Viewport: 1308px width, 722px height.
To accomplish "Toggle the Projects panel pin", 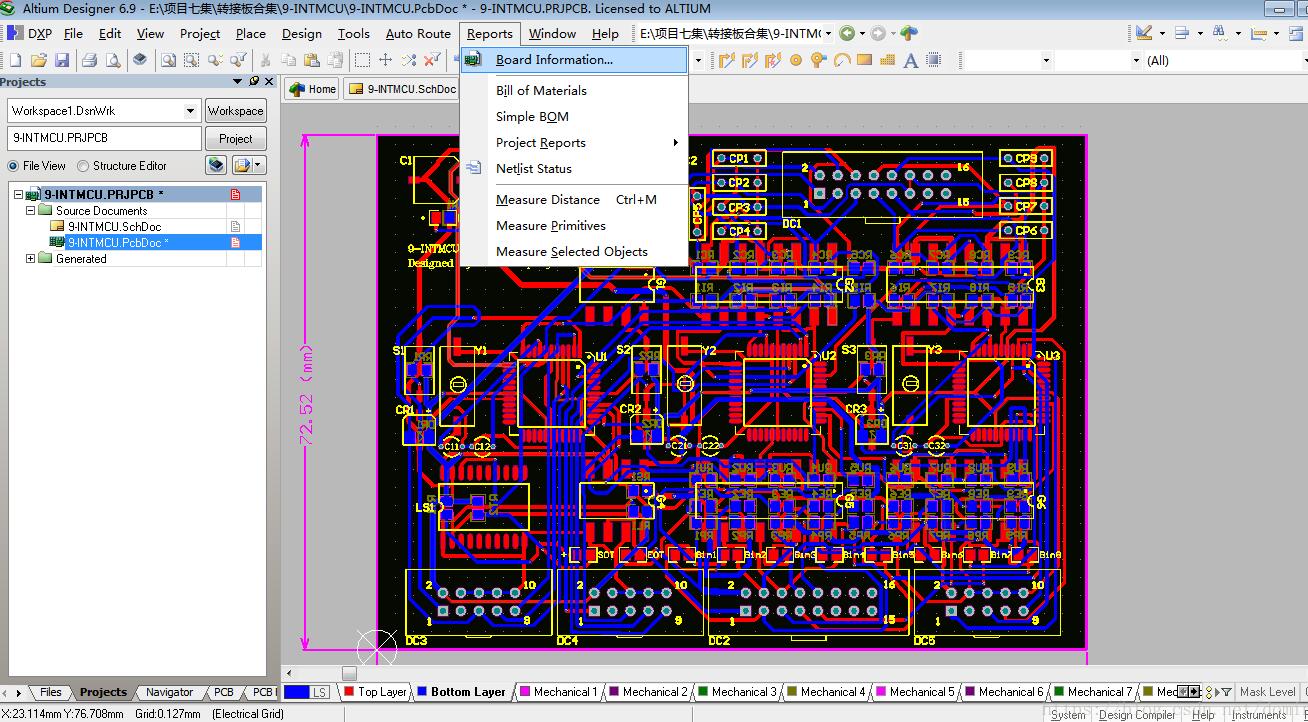I will pyautogui.click(x=253, y=81).
